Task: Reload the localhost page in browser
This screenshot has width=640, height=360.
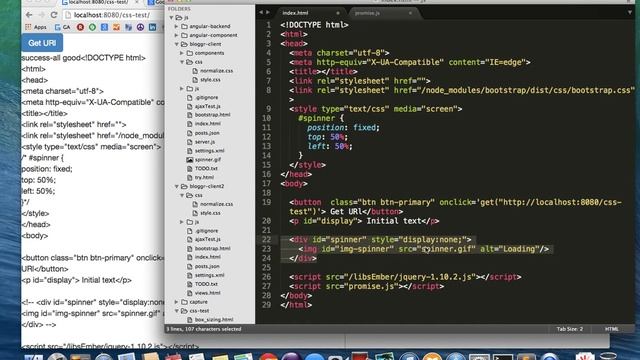Action: point(54,15)
